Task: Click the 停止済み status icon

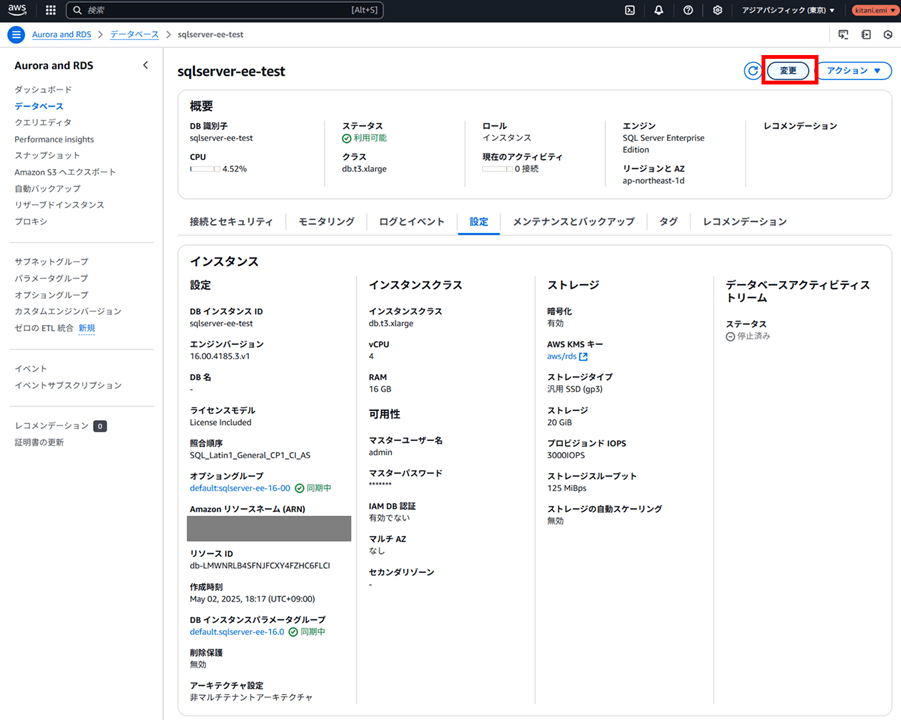Action: (x=730, y=336)
